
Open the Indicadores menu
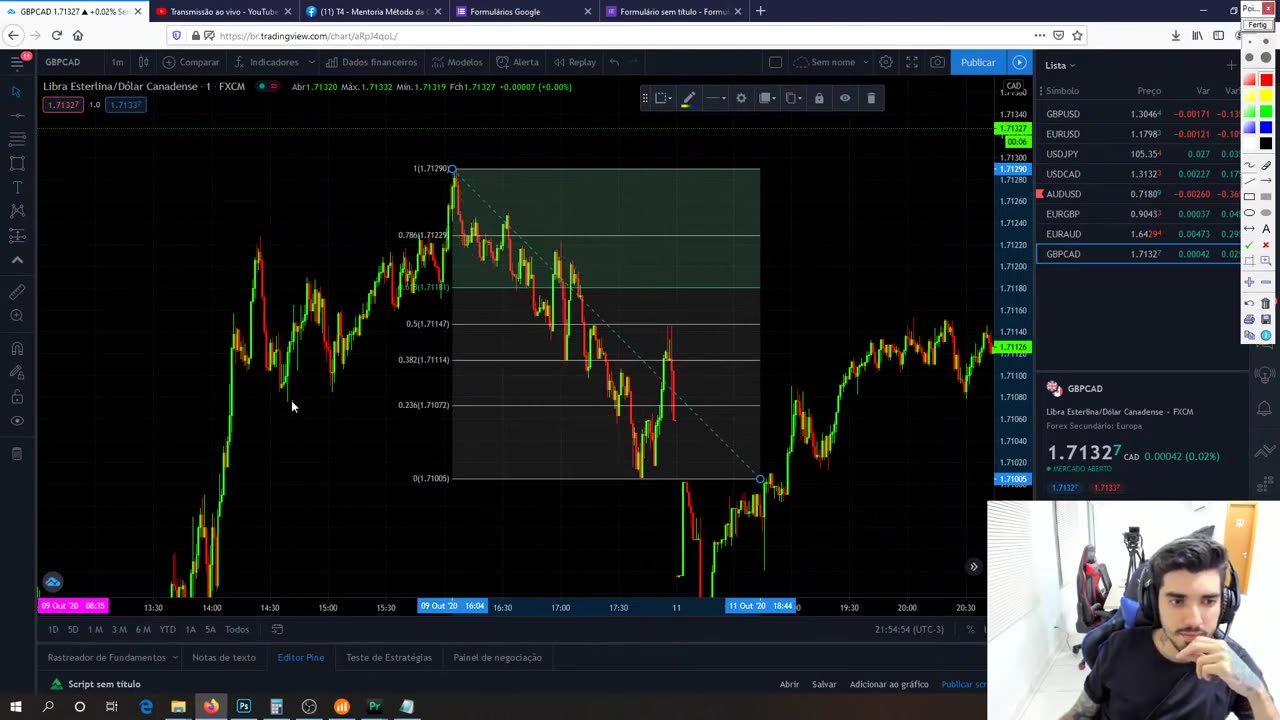[x=266, y=62]
